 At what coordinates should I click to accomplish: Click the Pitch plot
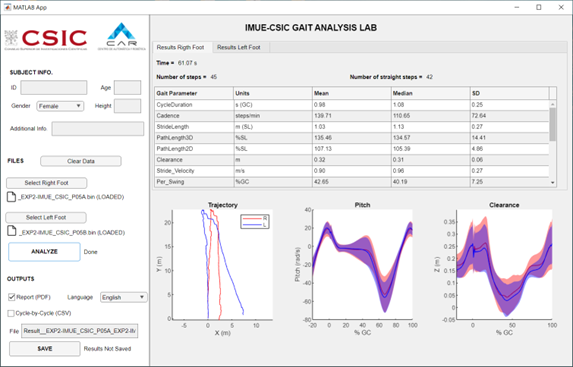[x=363, y=265]
